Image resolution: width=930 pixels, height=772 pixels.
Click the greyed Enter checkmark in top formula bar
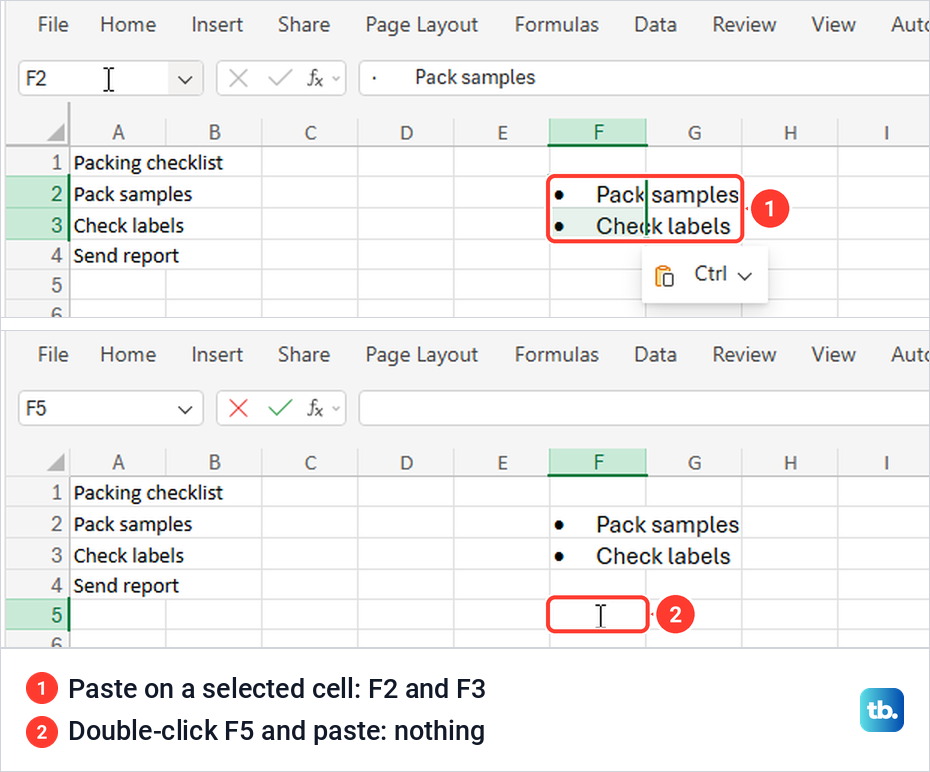[x=279, y=78]
